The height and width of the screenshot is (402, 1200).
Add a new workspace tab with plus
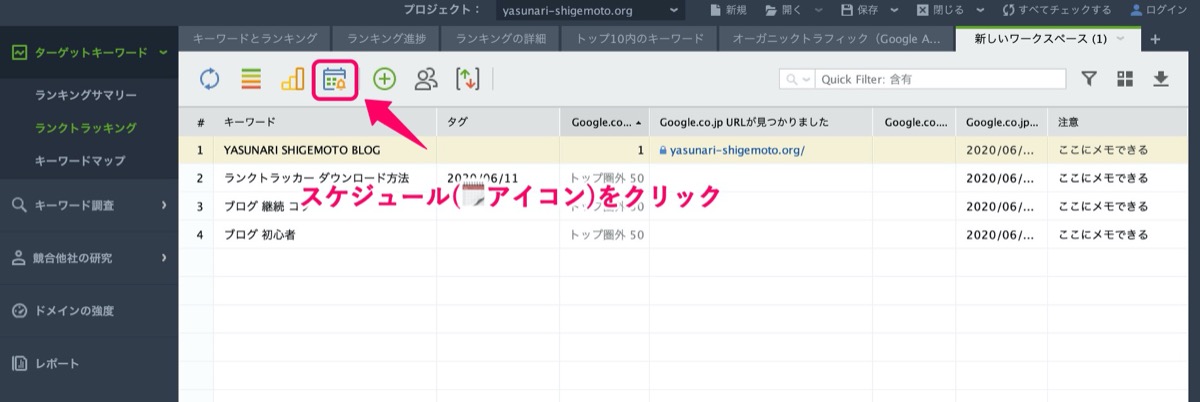point(1155,39)
